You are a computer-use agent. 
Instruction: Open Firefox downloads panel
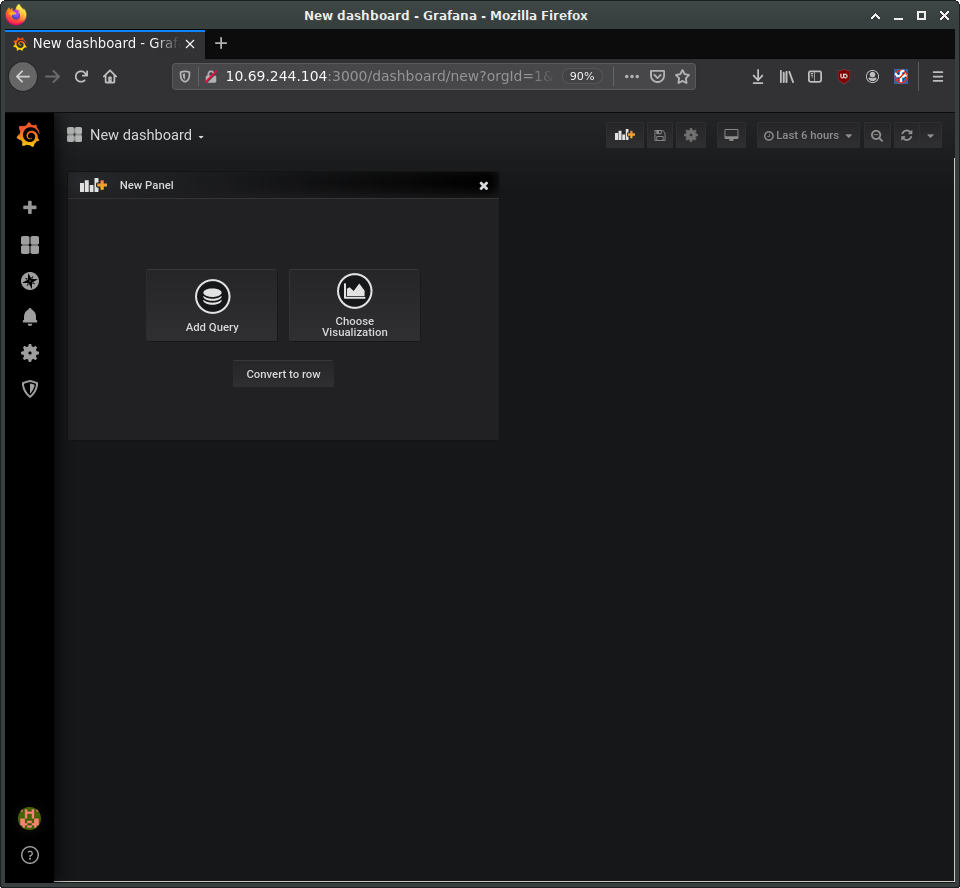(758, 77)
